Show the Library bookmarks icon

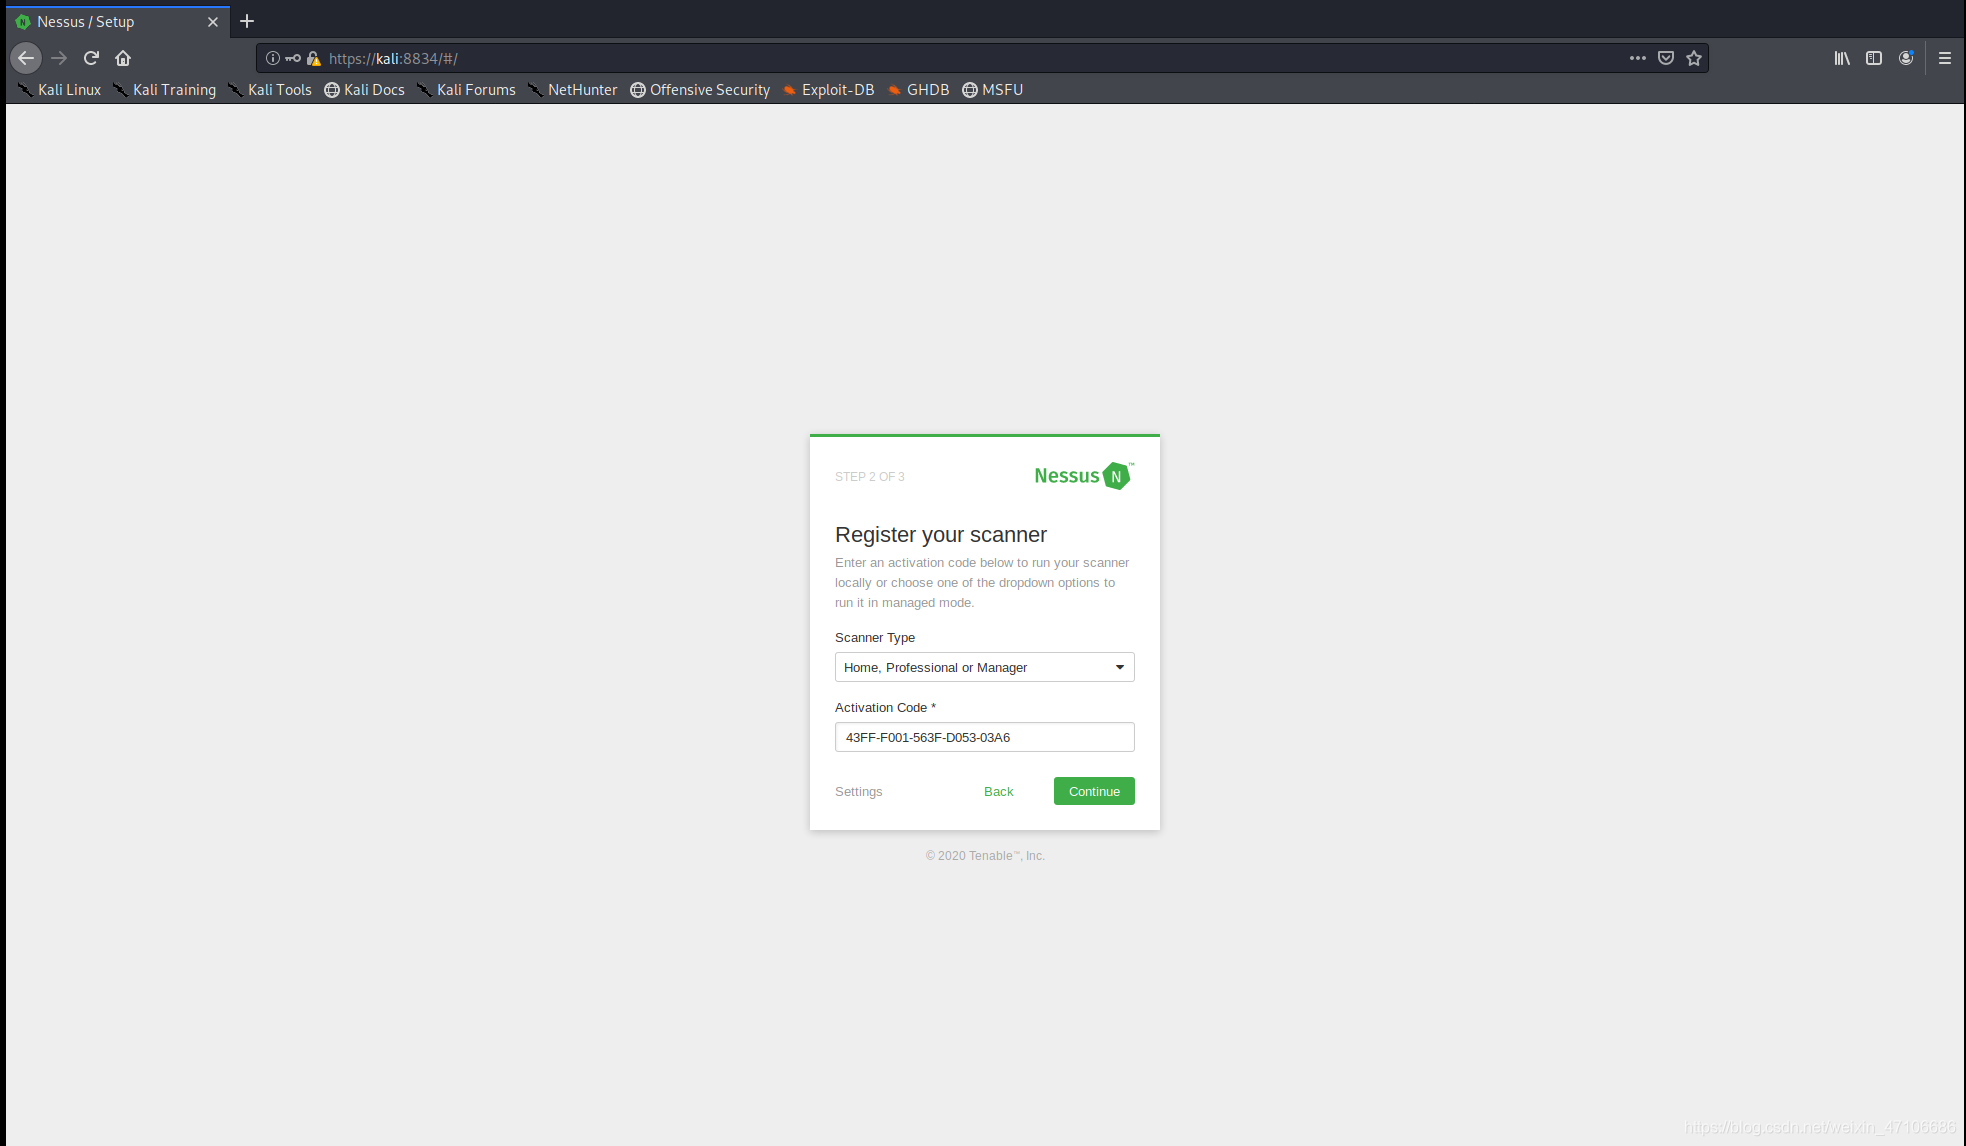point(1841,58)
